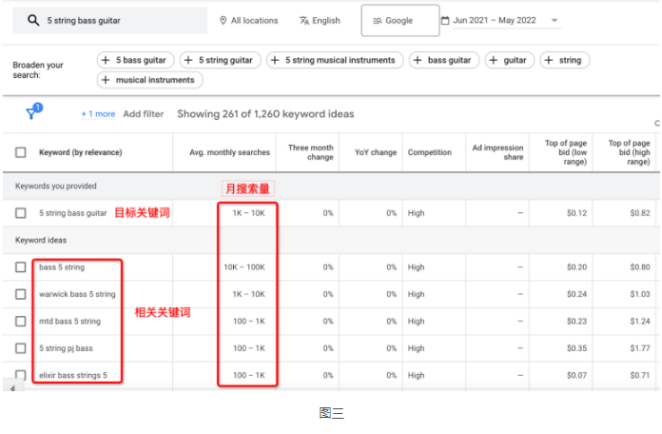This screenshot has width=662, height=434.
Task: Click Add filter
Action: pyautogui.click(x=143, y=114)
